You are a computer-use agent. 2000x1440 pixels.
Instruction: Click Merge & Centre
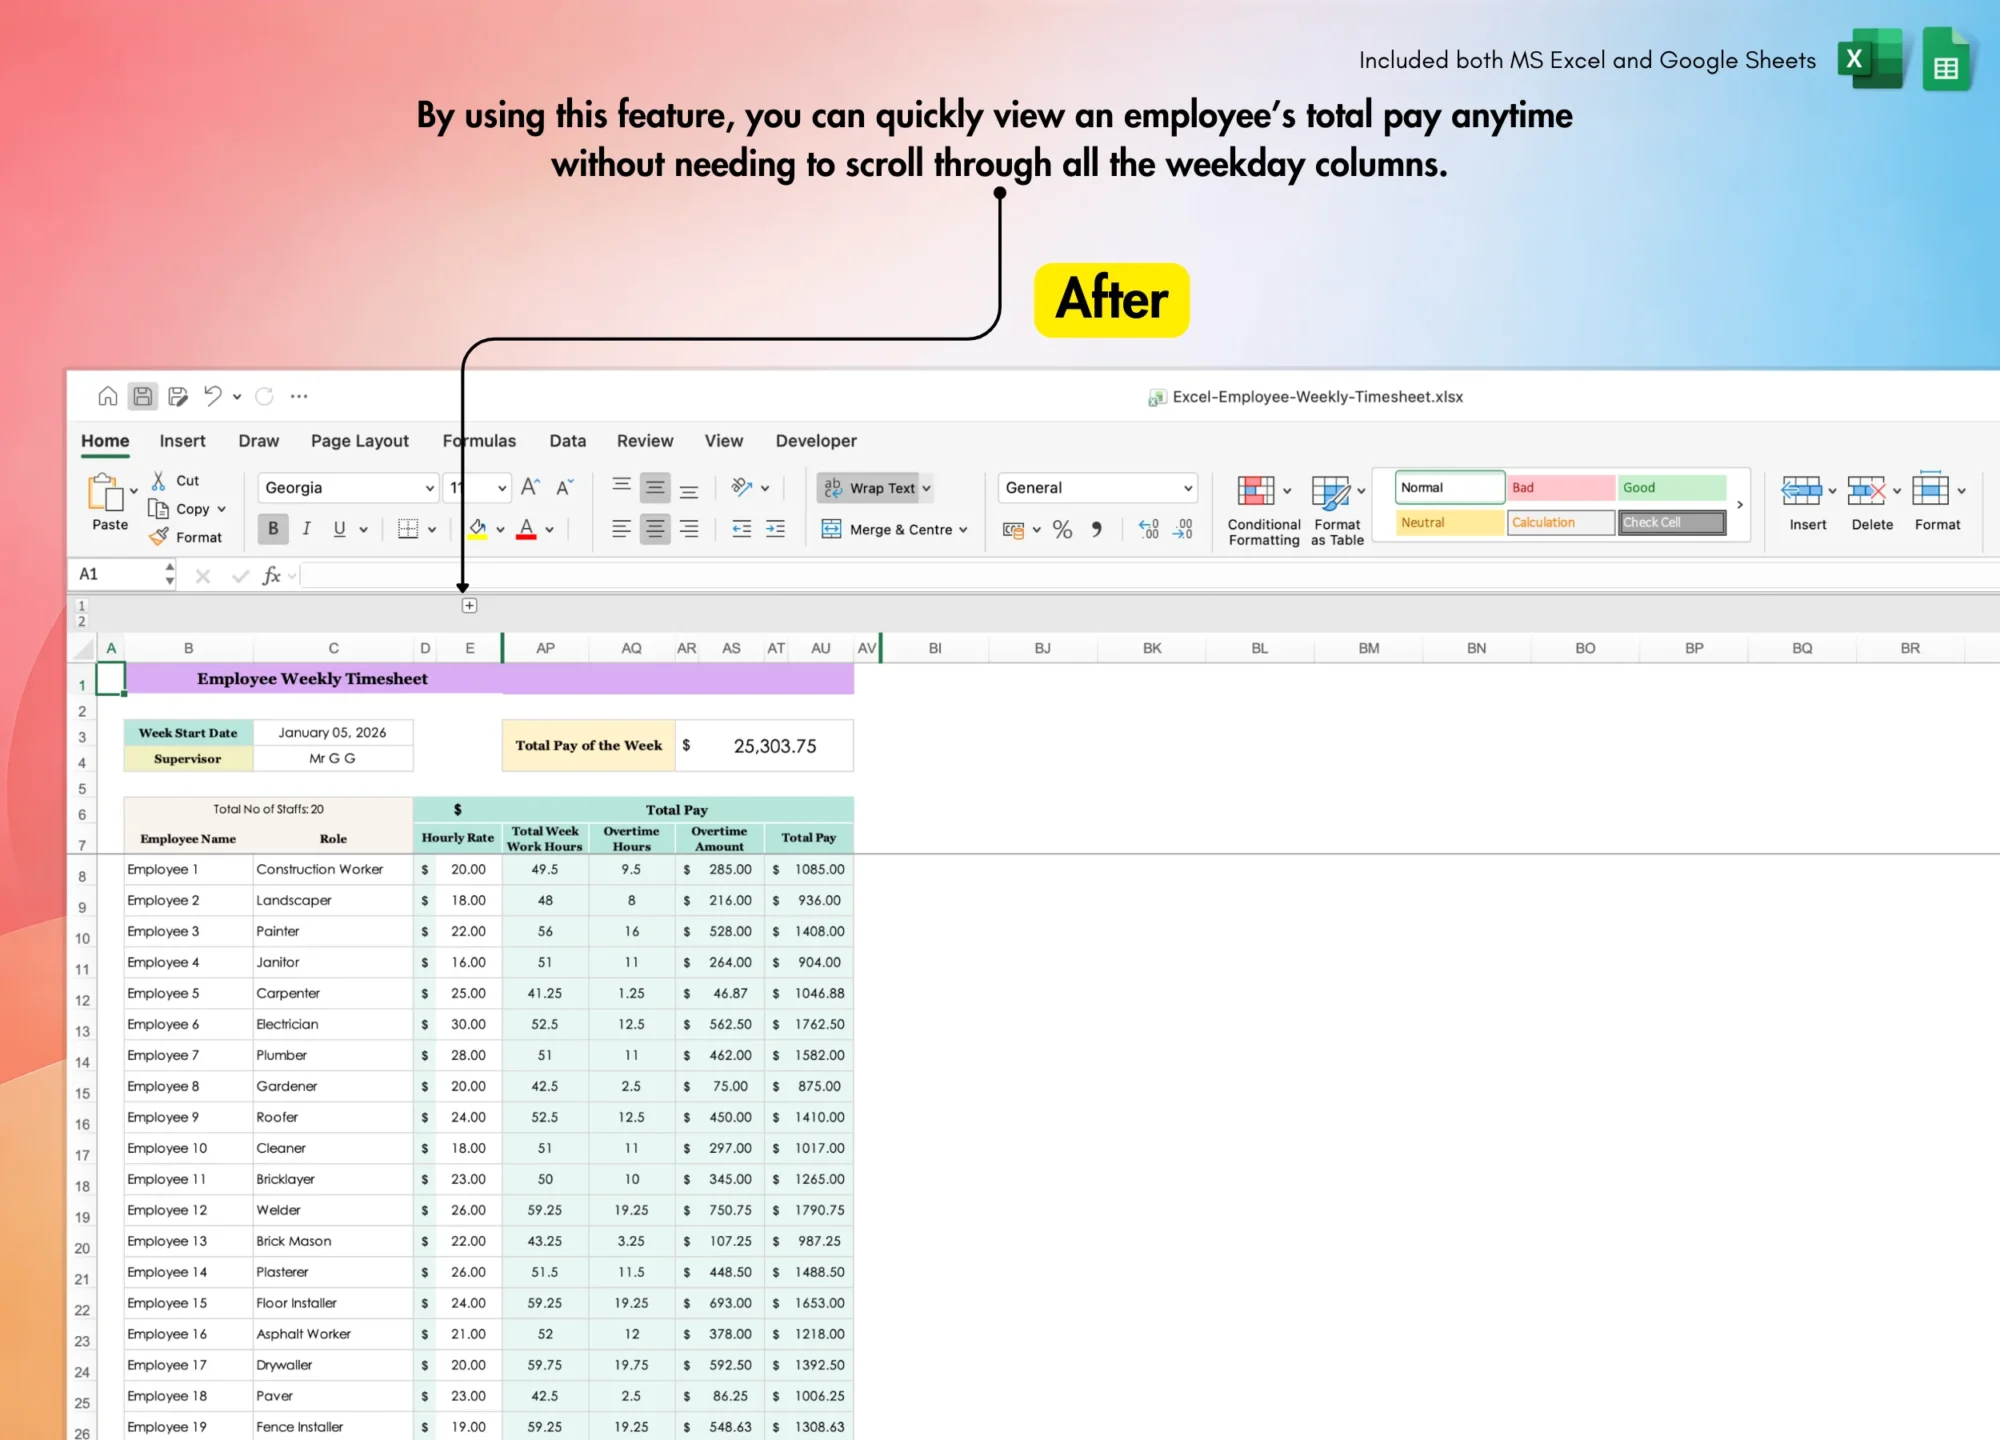click(886, 529)
